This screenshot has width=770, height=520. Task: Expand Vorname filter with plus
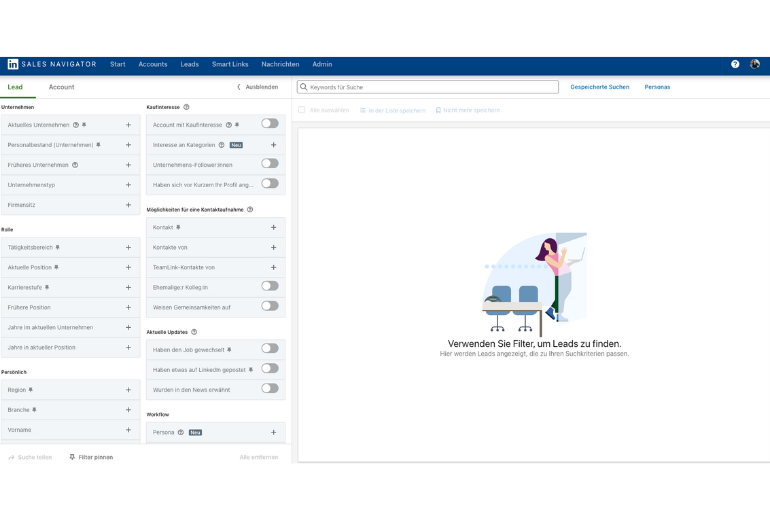[128, 430]
